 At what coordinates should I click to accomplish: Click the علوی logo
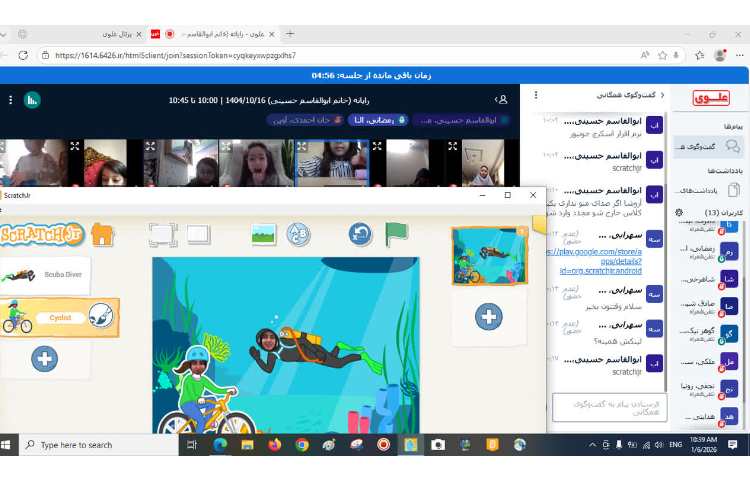711,98
